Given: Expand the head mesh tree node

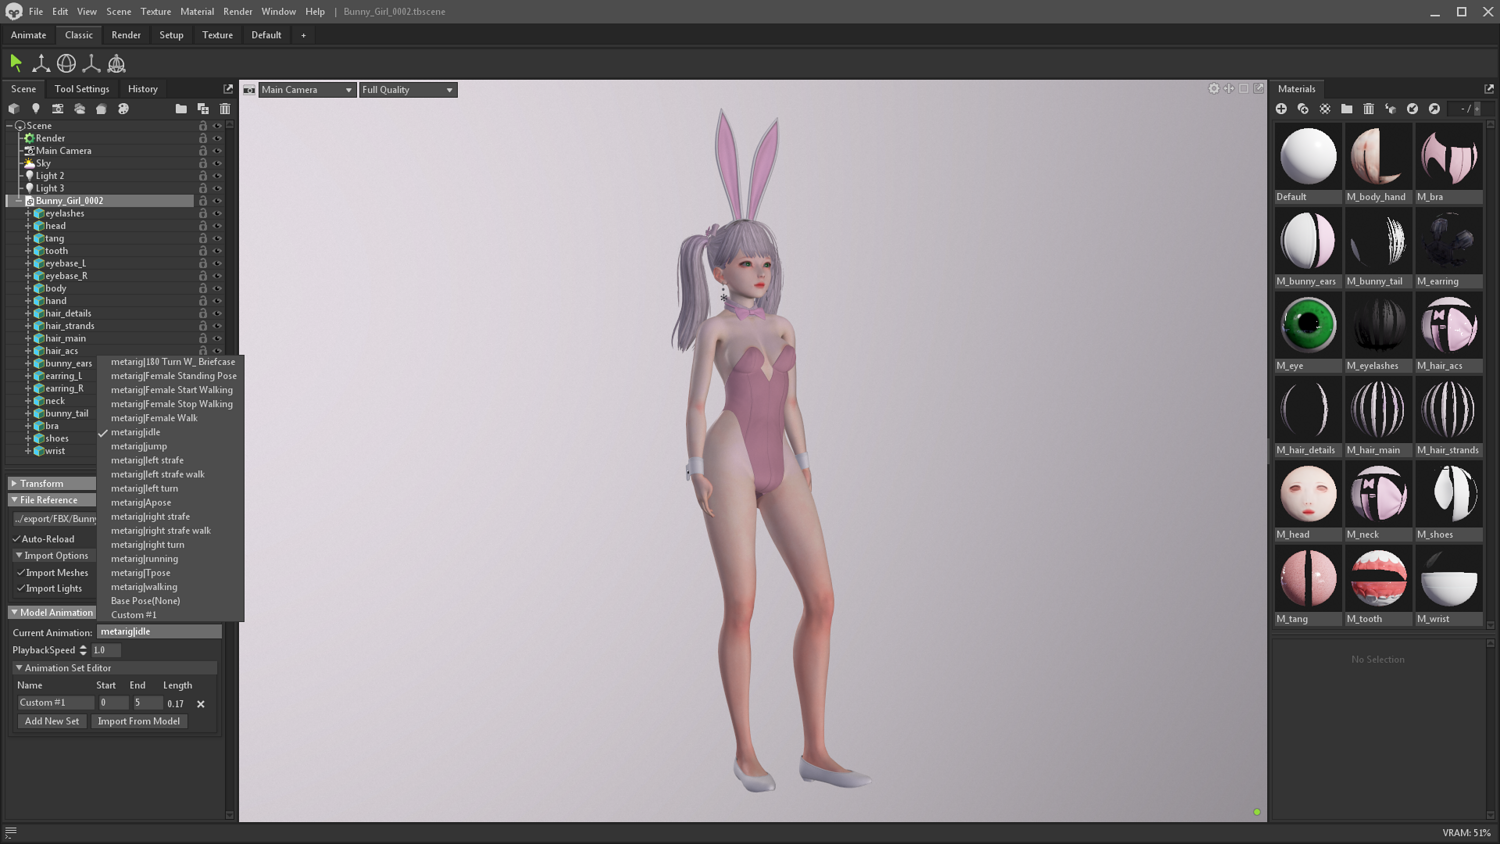Looking at the screenshot, I should click(x=28, y=226).
